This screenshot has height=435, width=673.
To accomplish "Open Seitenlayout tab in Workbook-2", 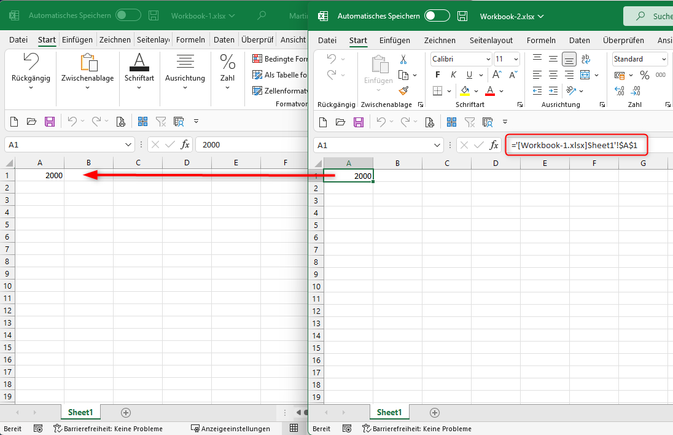I will 491,40.
